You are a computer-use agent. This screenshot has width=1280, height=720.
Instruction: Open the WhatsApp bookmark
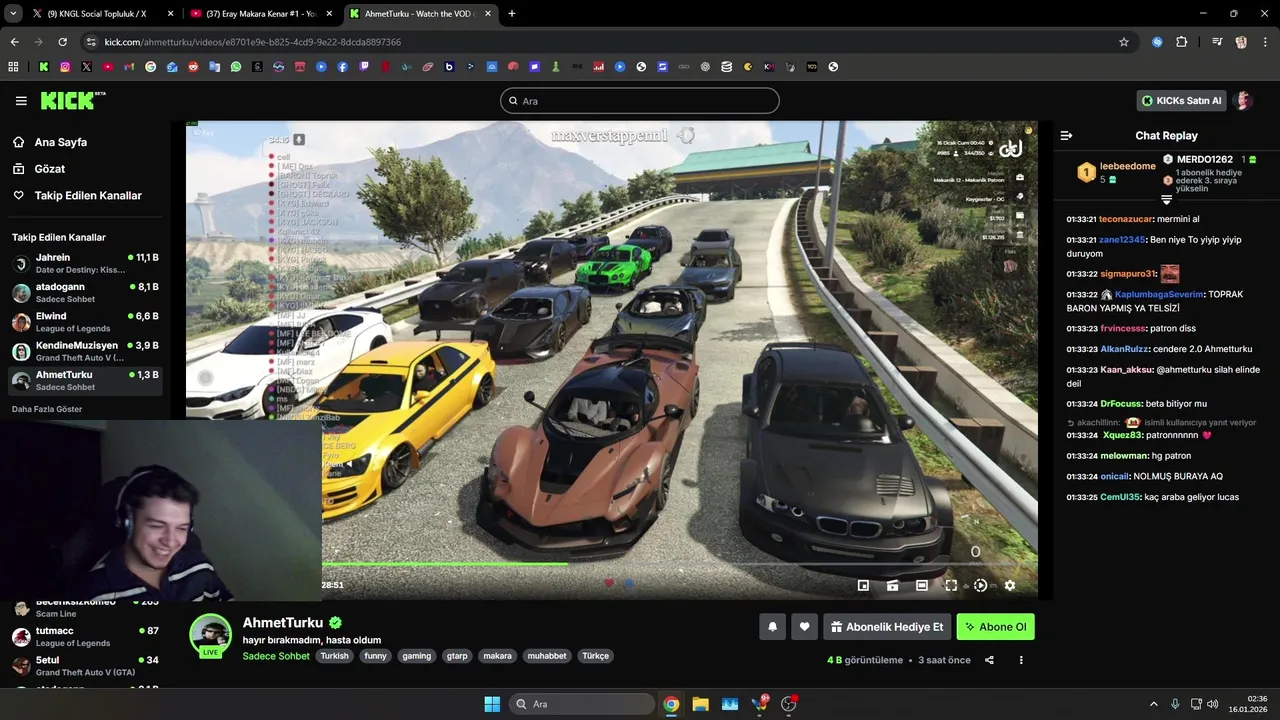[x=236, y=67]
